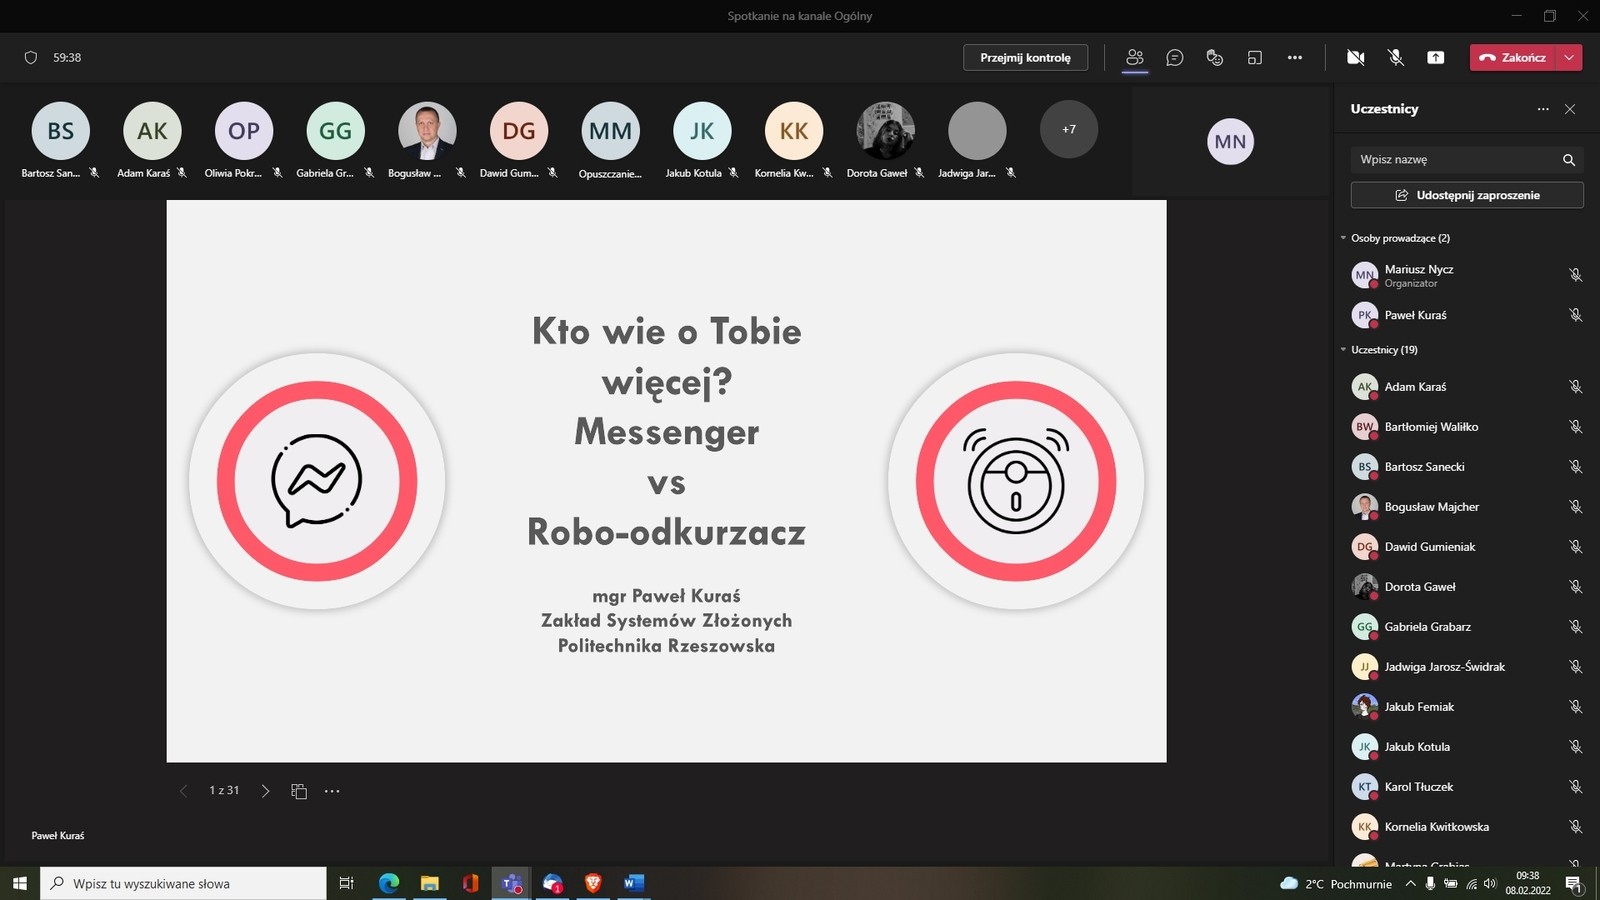Image resolution: width=1600 pixels, height=900 pixels.
Task: Click Udostępnij zaproszenie button
Action: pyautogui.click(x=1466, y=195)
